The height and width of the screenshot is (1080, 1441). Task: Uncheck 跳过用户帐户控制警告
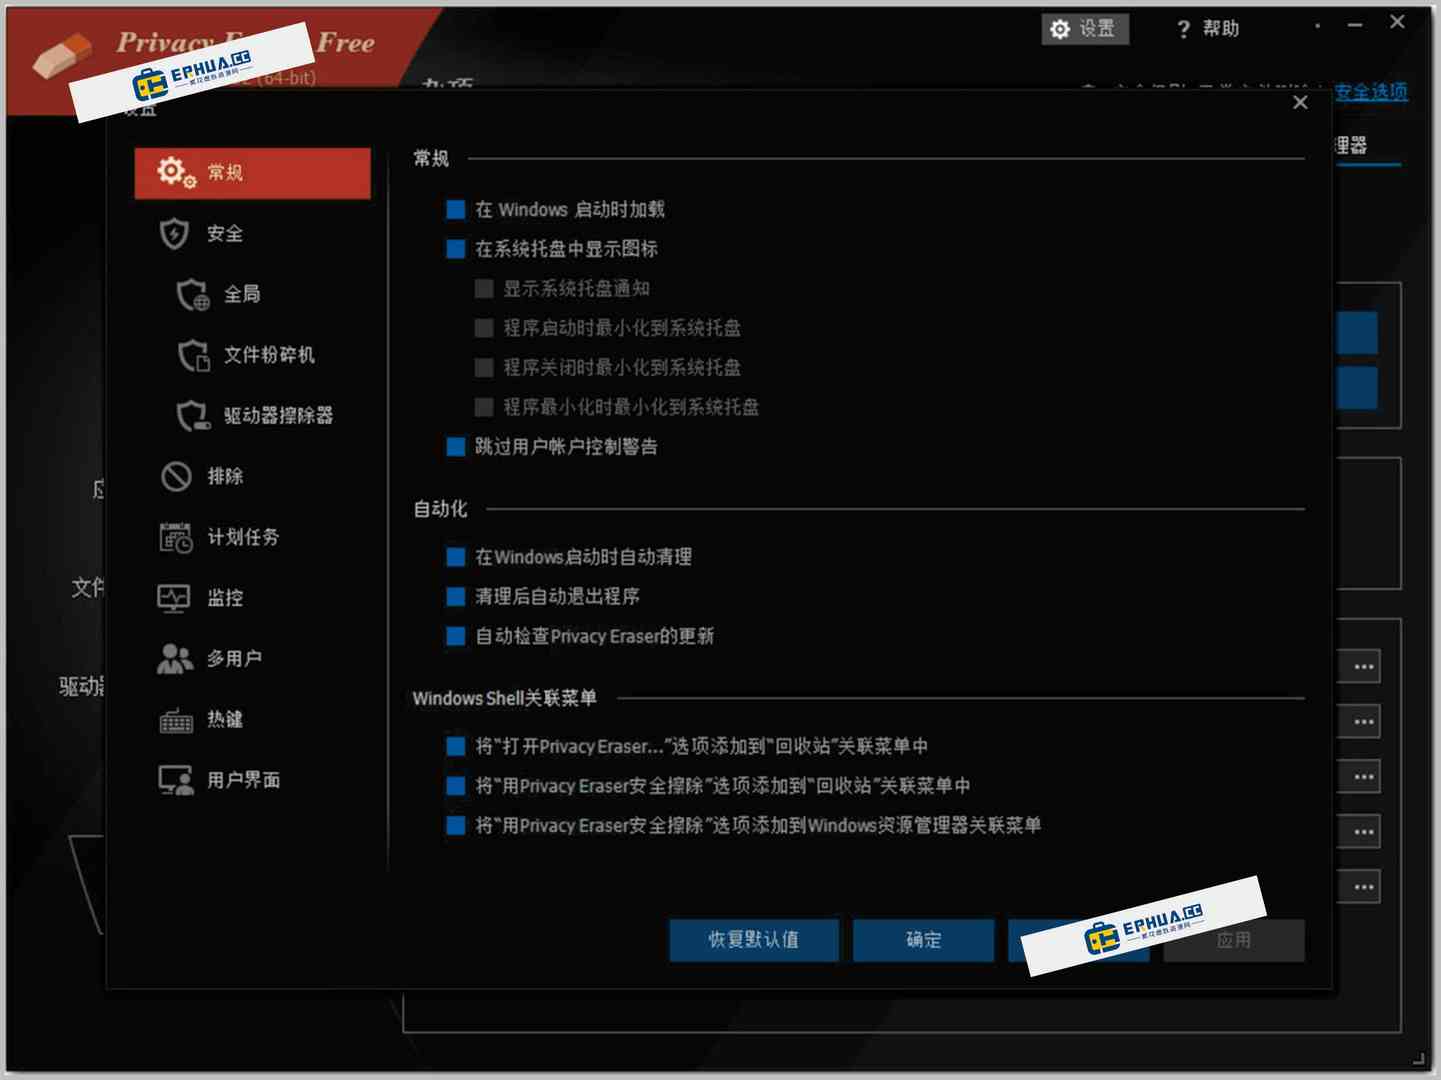pyautogui.click(x=455, y=447)
